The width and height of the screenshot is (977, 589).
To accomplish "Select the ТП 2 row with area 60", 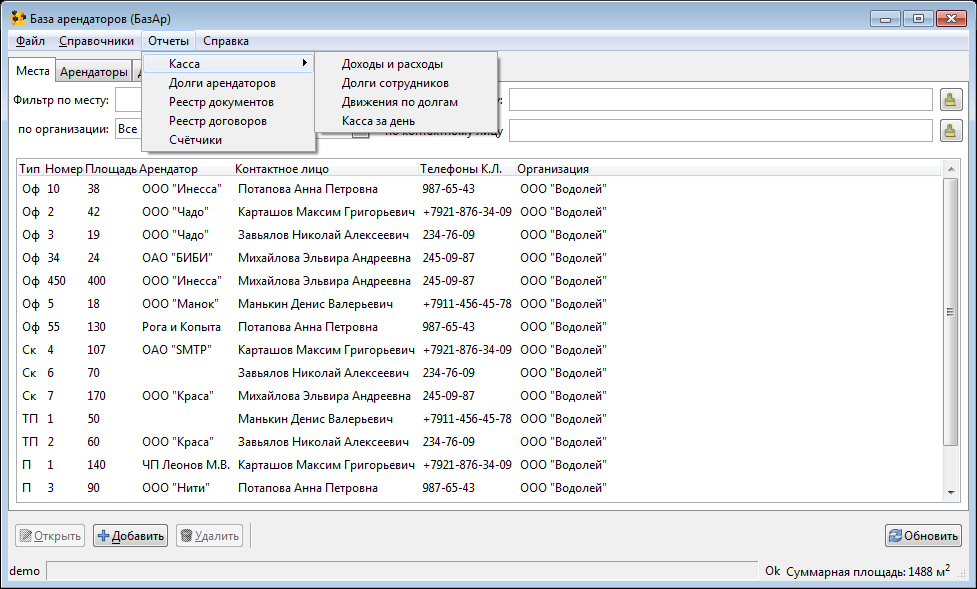I will (x=480, y=442).
